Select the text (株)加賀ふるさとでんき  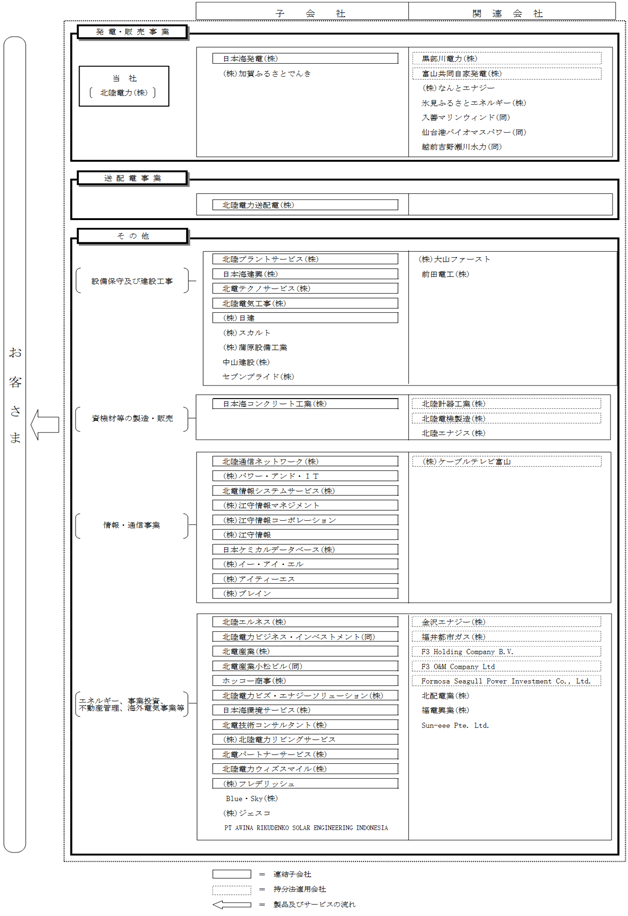pyautogui.click(x=267, y=74)
